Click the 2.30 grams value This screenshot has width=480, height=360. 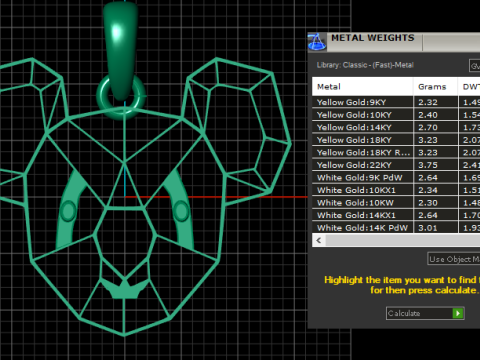428,203
